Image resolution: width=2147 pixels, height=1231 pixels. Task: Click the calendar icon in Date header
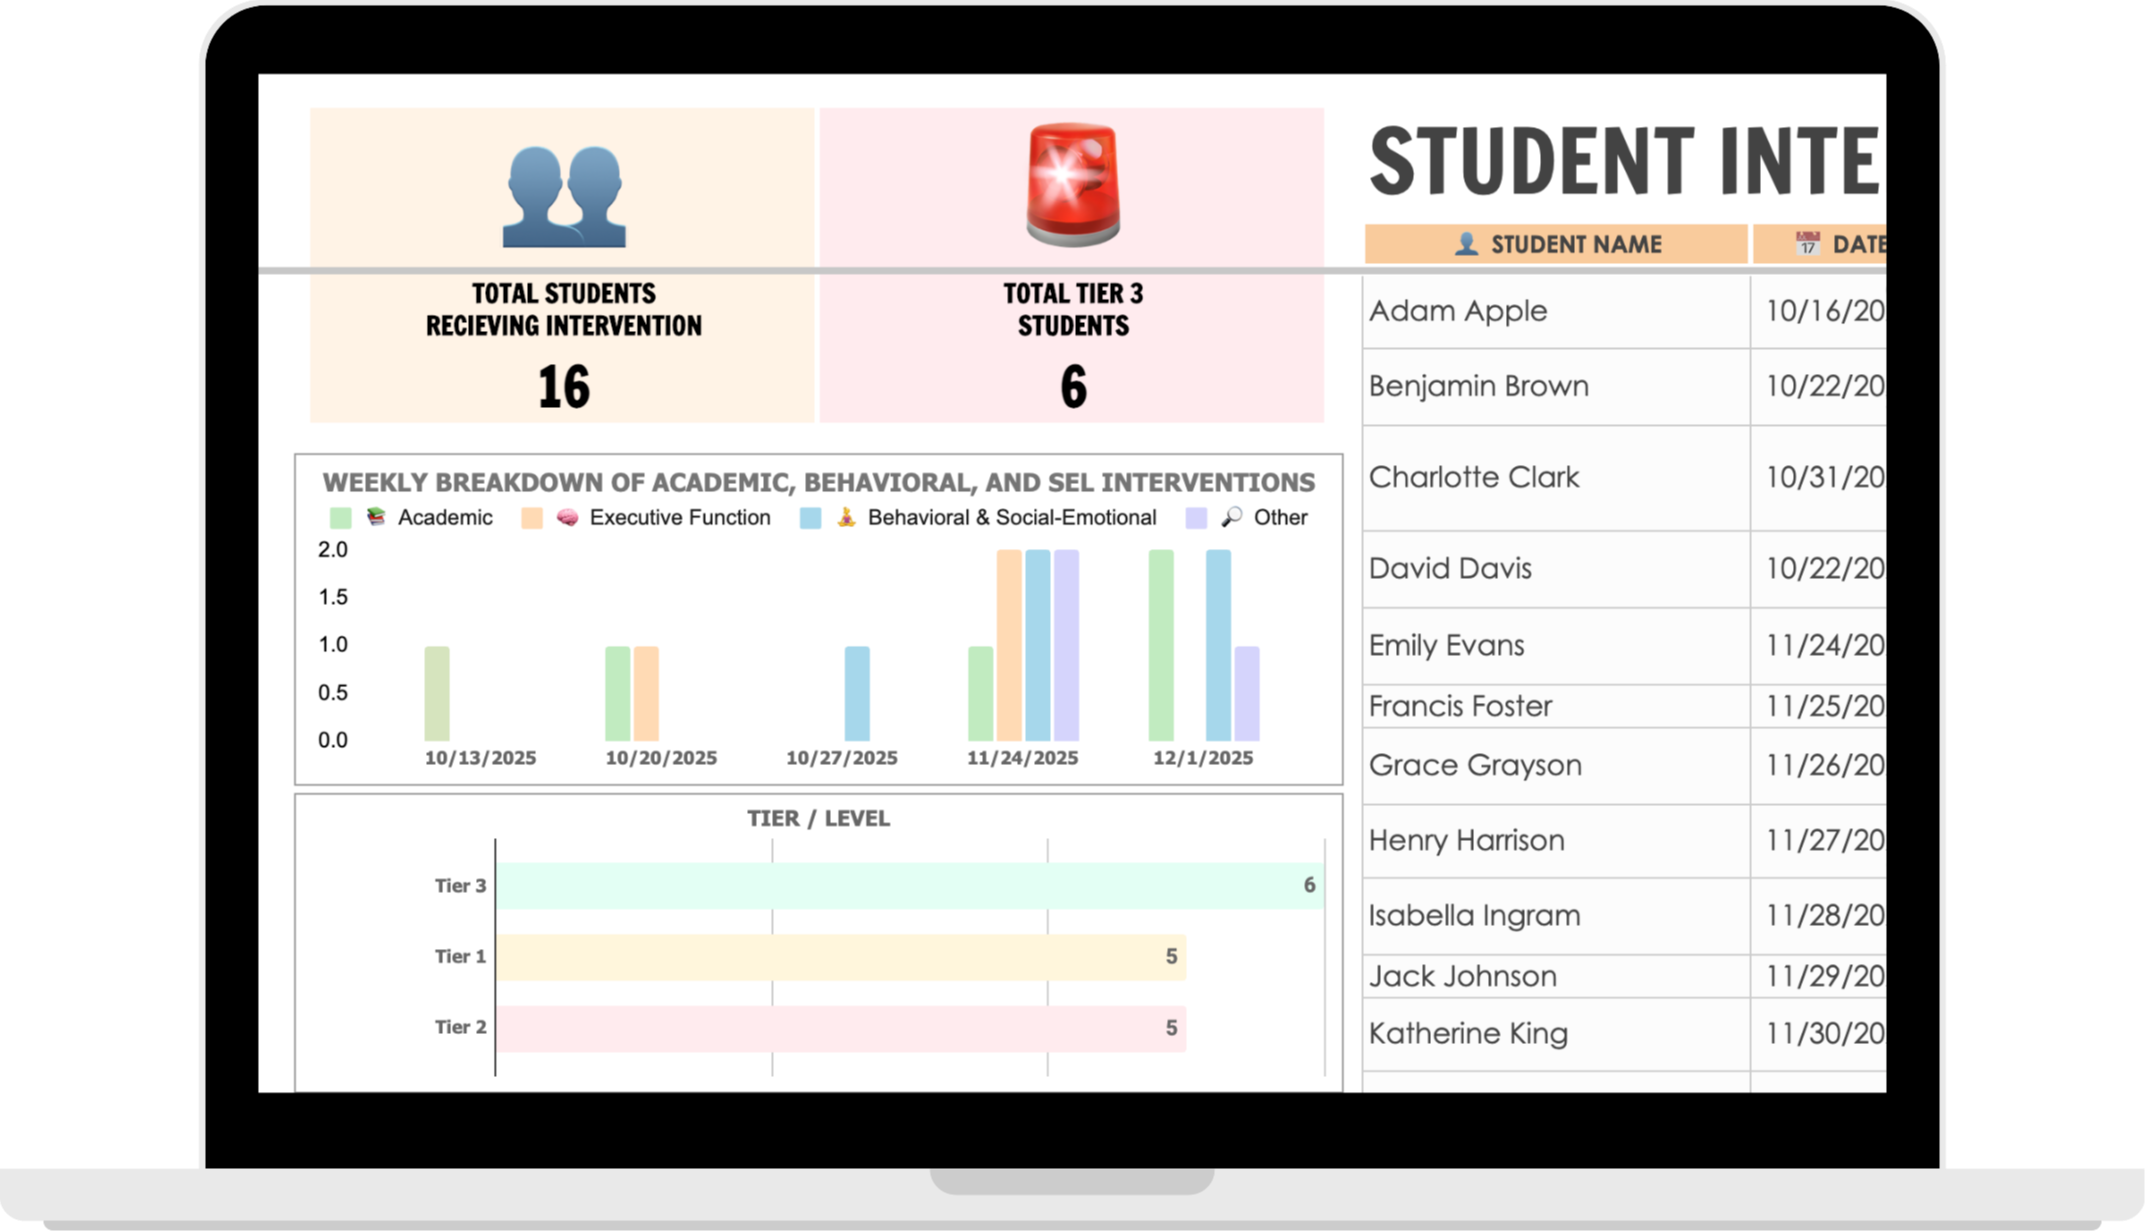coord(1806,244)
